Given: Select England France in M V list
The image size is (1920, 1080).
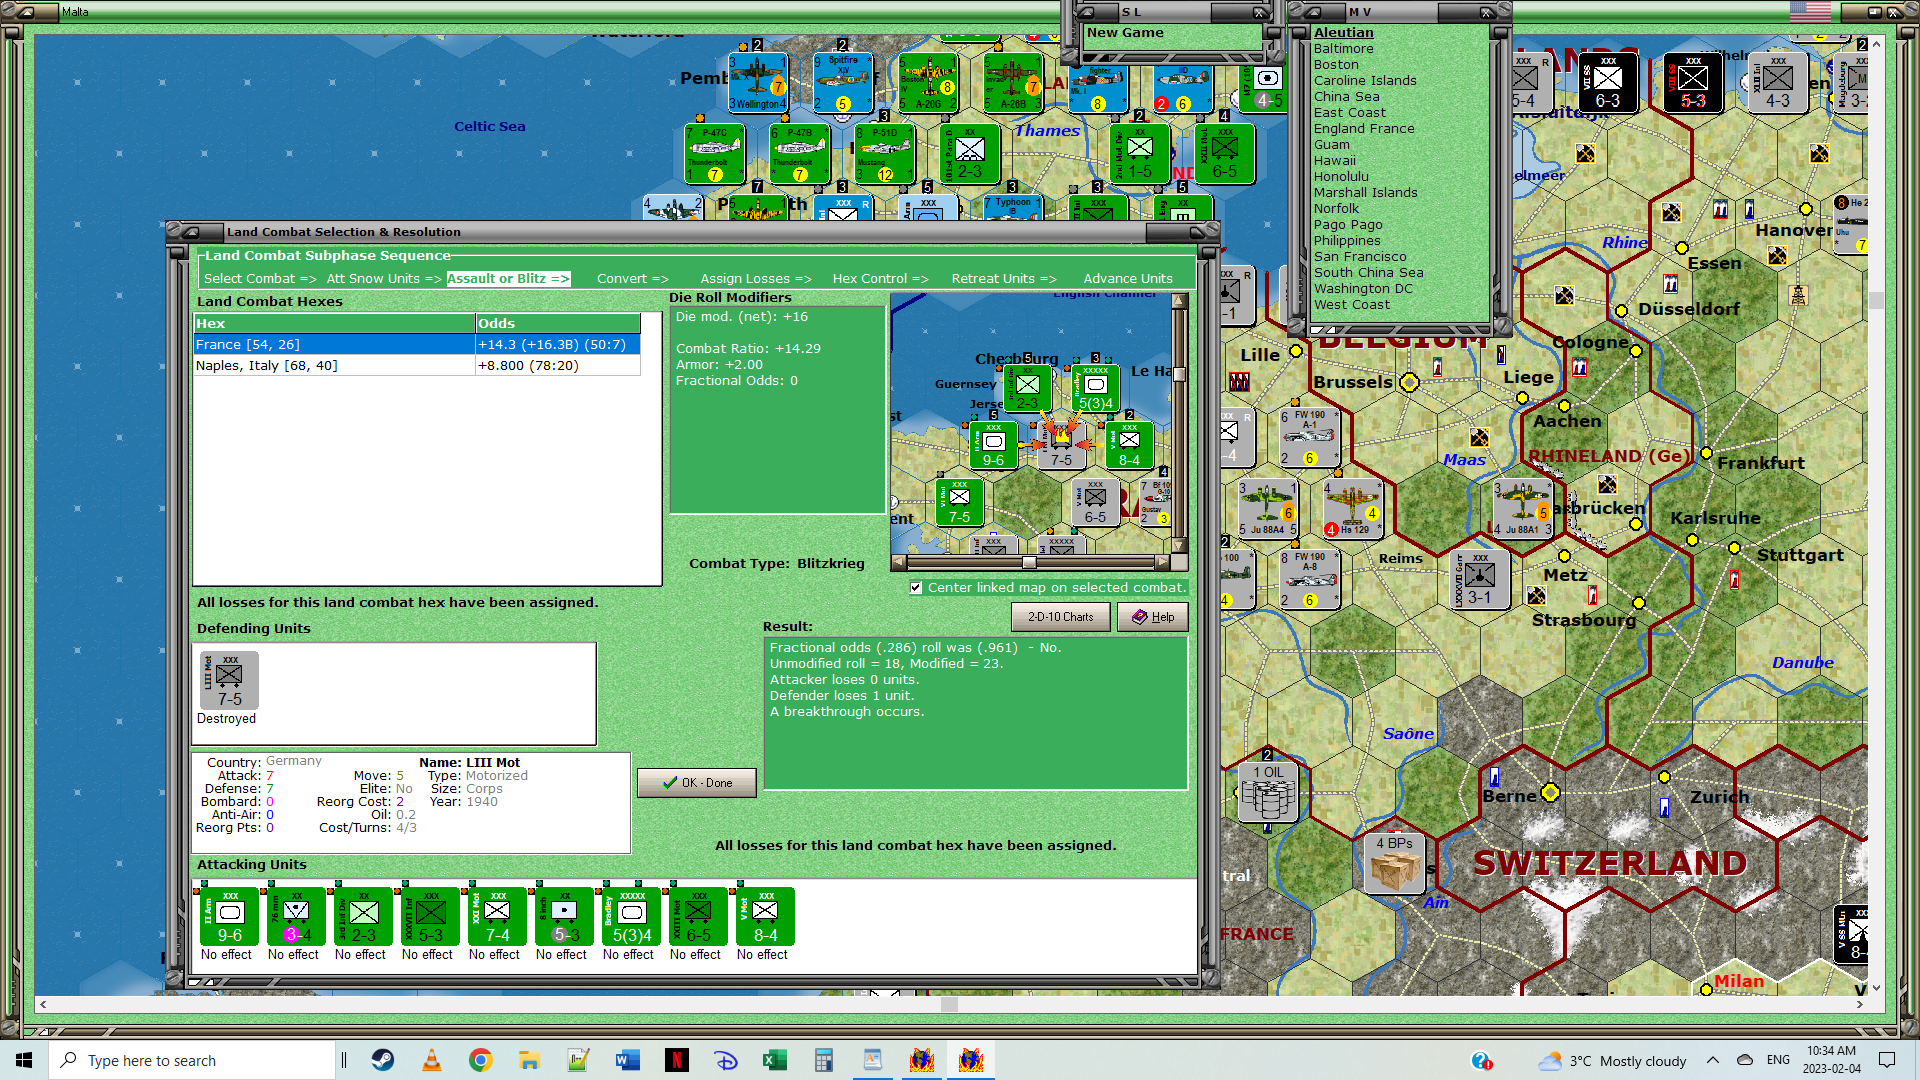Looking at the screenshot, I should [x=1364, y=129].
